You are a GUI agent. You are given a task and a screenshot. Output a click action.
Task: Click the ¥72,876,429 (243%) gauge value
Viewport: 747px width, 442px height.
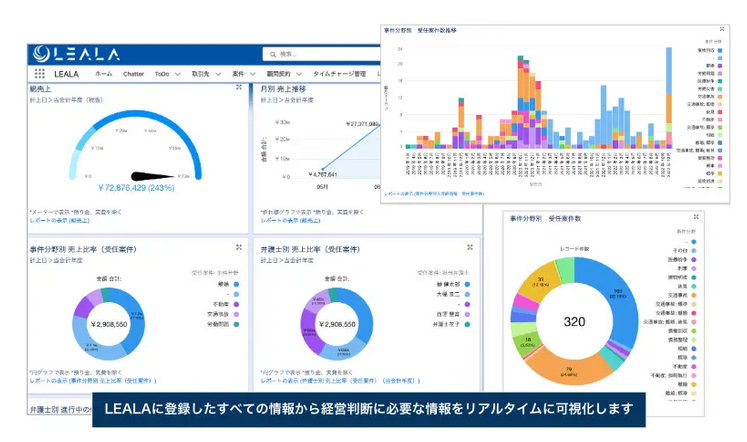[x=136, y=188]
